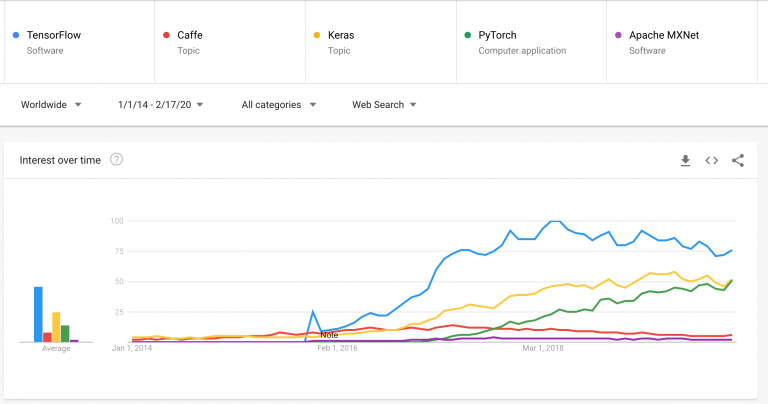Open the help icon beside Interest over time
The image size is (768, 404).
point(117,160)
